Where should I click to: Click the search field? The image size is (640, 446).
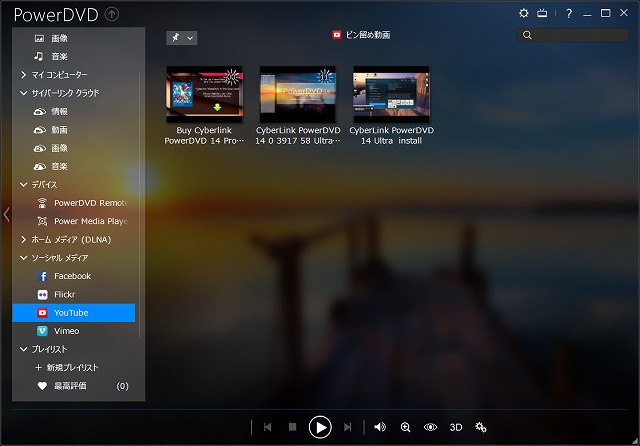[573, 35]
